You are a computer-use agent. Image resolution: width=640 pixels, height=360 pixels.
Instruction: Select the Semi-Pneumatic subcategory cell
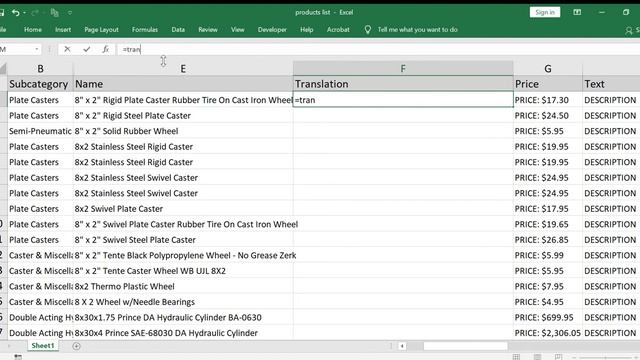point(40,131)
